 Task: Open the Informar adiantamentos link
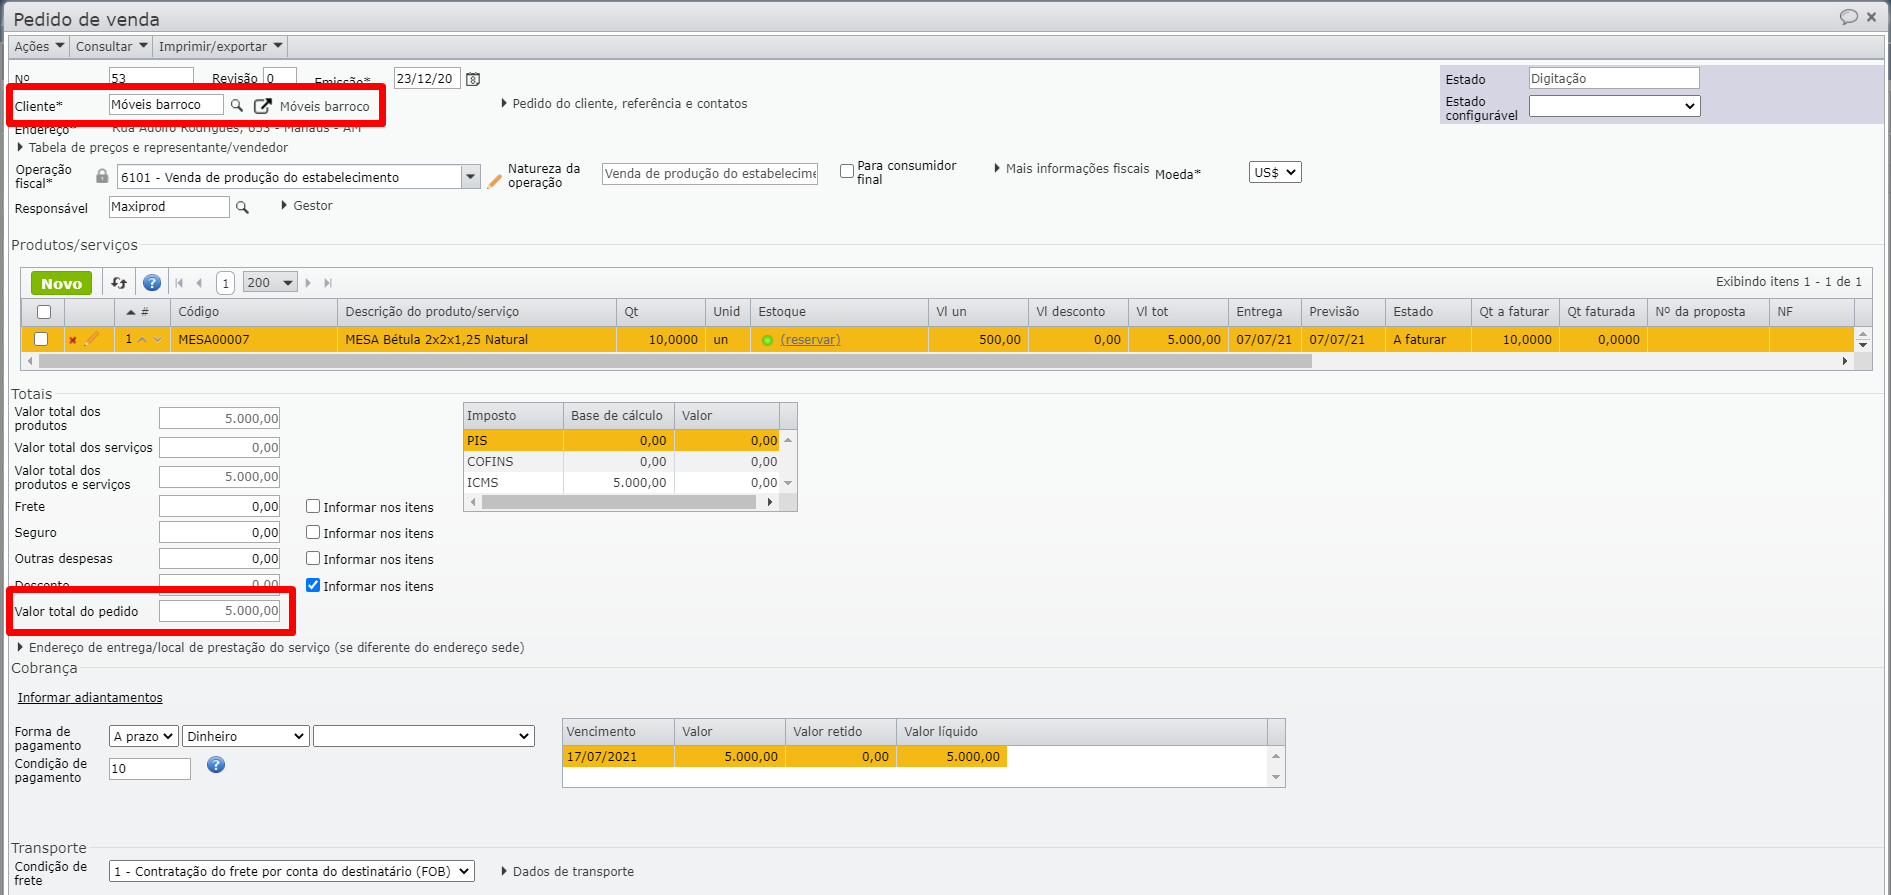coord(90,698)
